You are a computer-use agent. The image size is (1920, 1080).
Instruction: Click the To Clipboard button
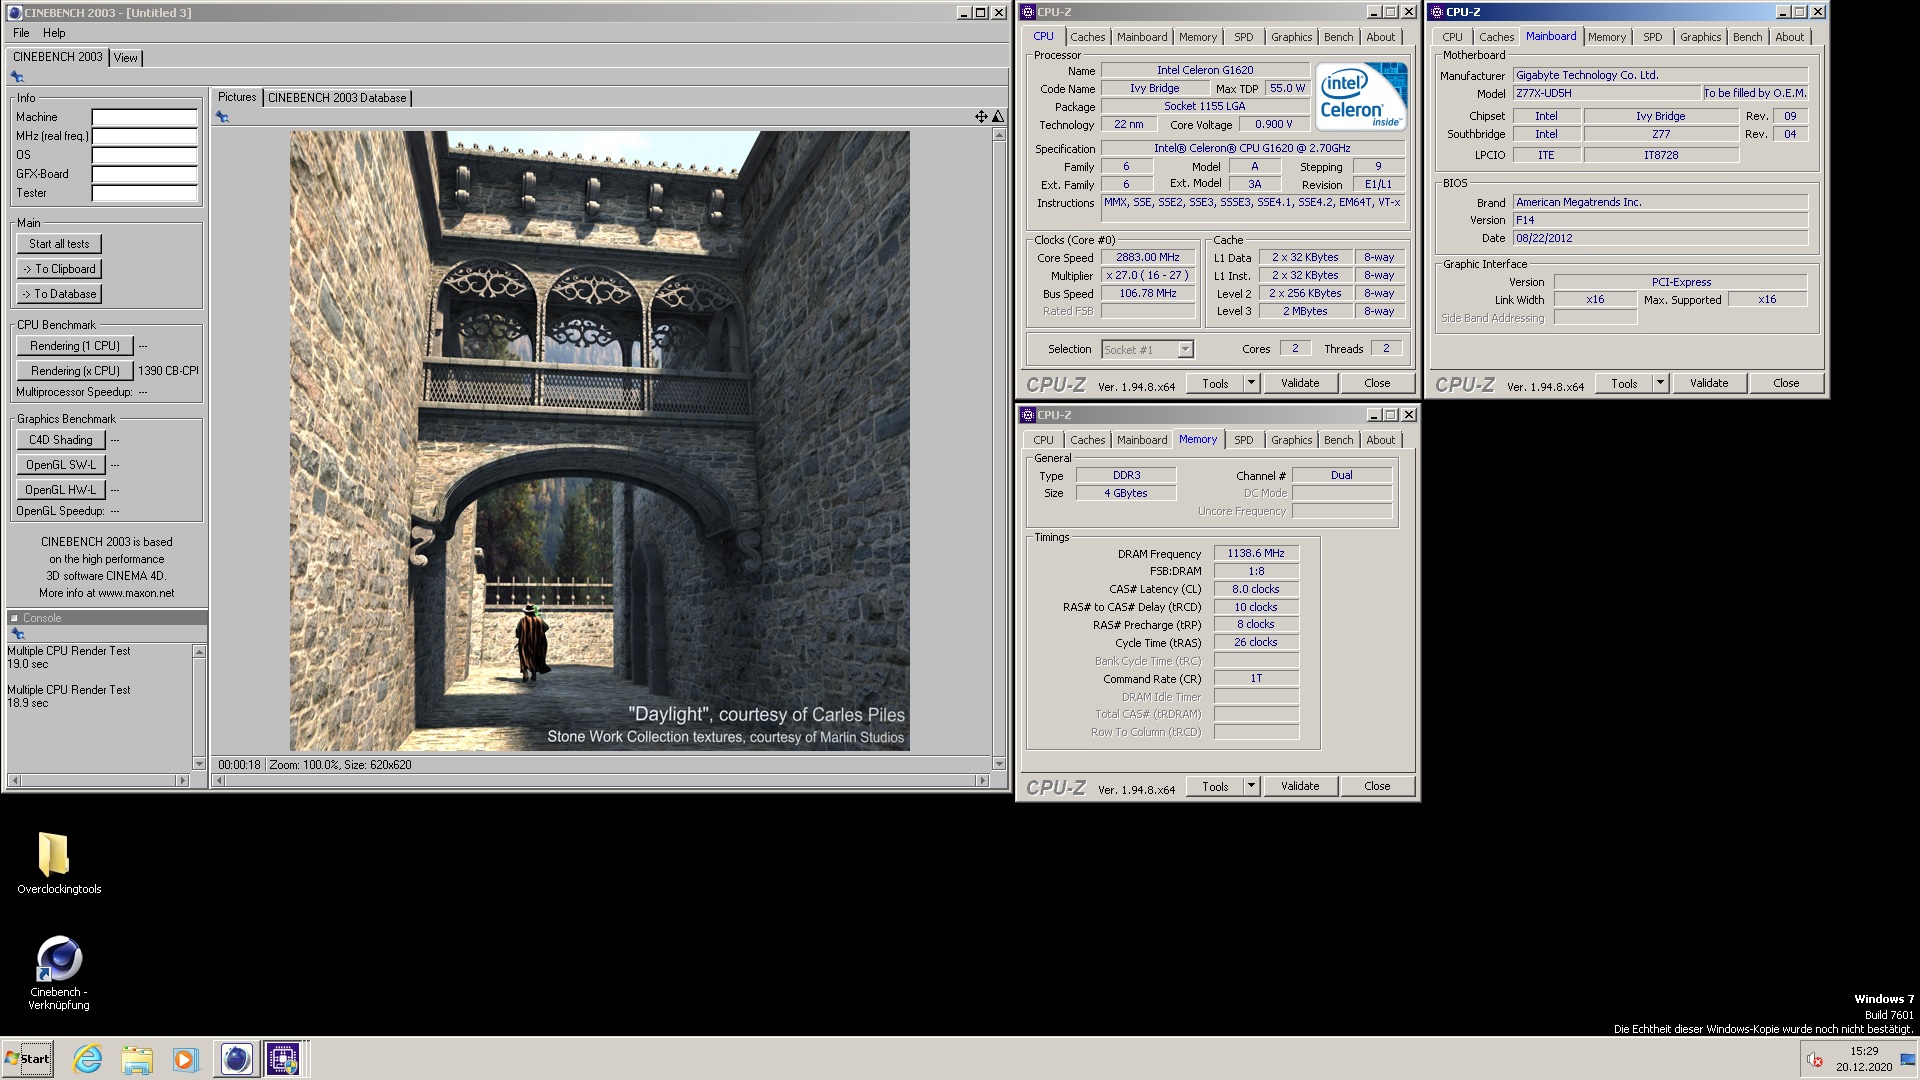59,269
